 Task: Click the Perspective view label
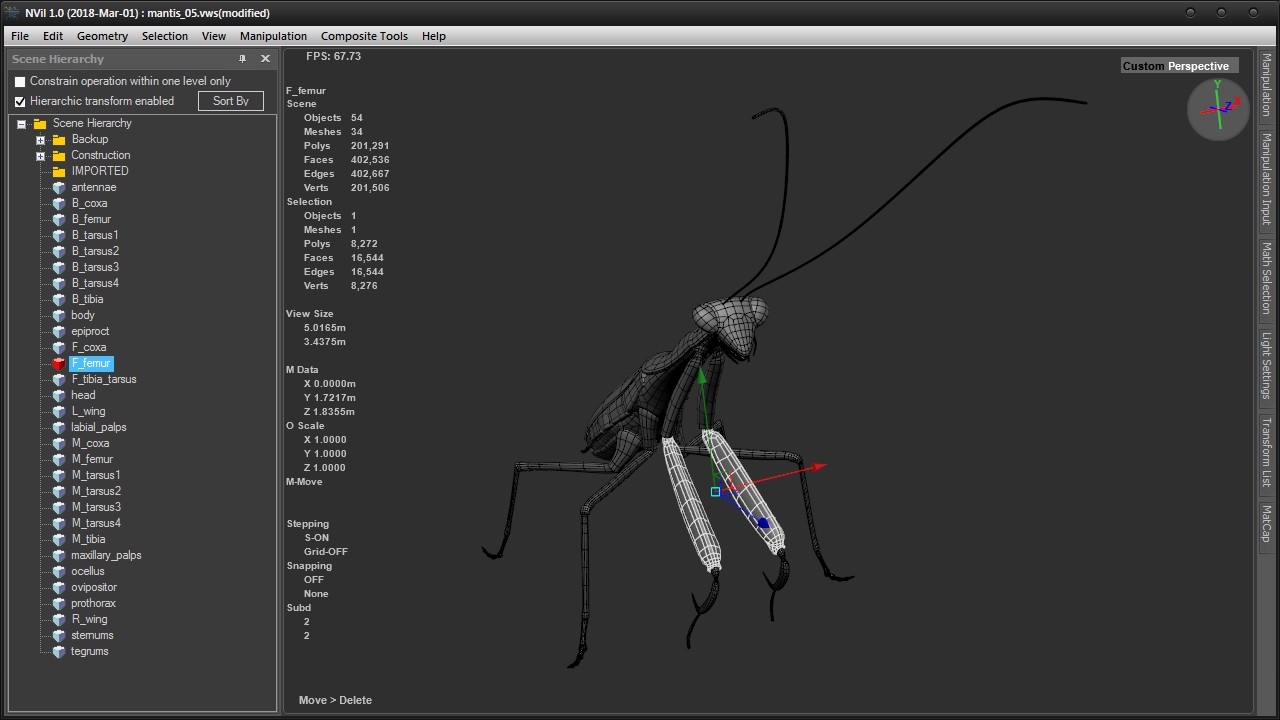(1198, 66)
